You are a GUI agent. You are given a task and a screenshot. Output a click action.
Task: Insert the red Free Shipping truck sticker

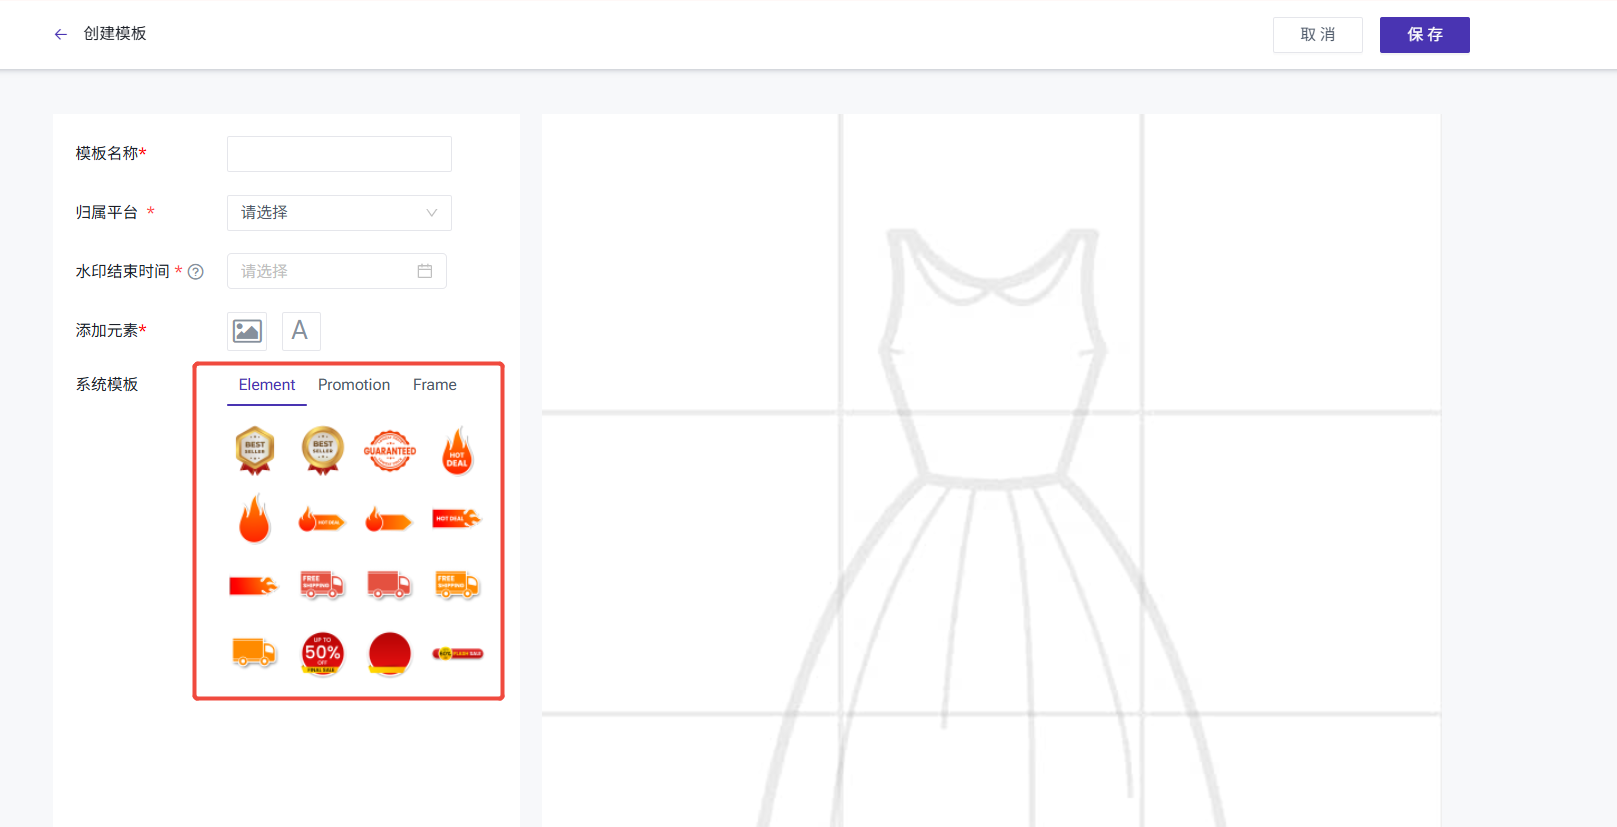coord(322,585)
